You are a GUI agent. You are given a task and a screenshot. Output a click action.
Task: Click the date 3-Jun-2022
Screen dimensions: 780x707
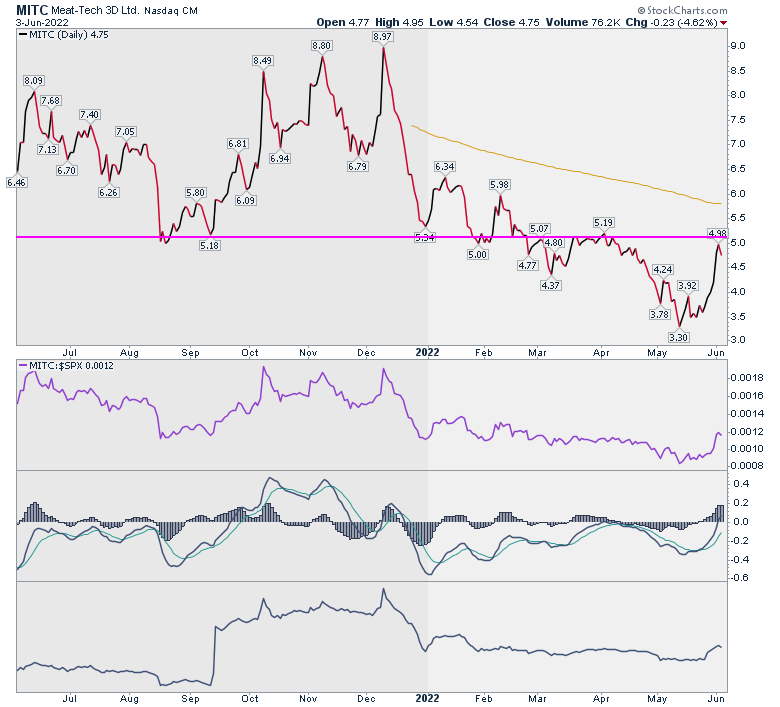point(42,22)
